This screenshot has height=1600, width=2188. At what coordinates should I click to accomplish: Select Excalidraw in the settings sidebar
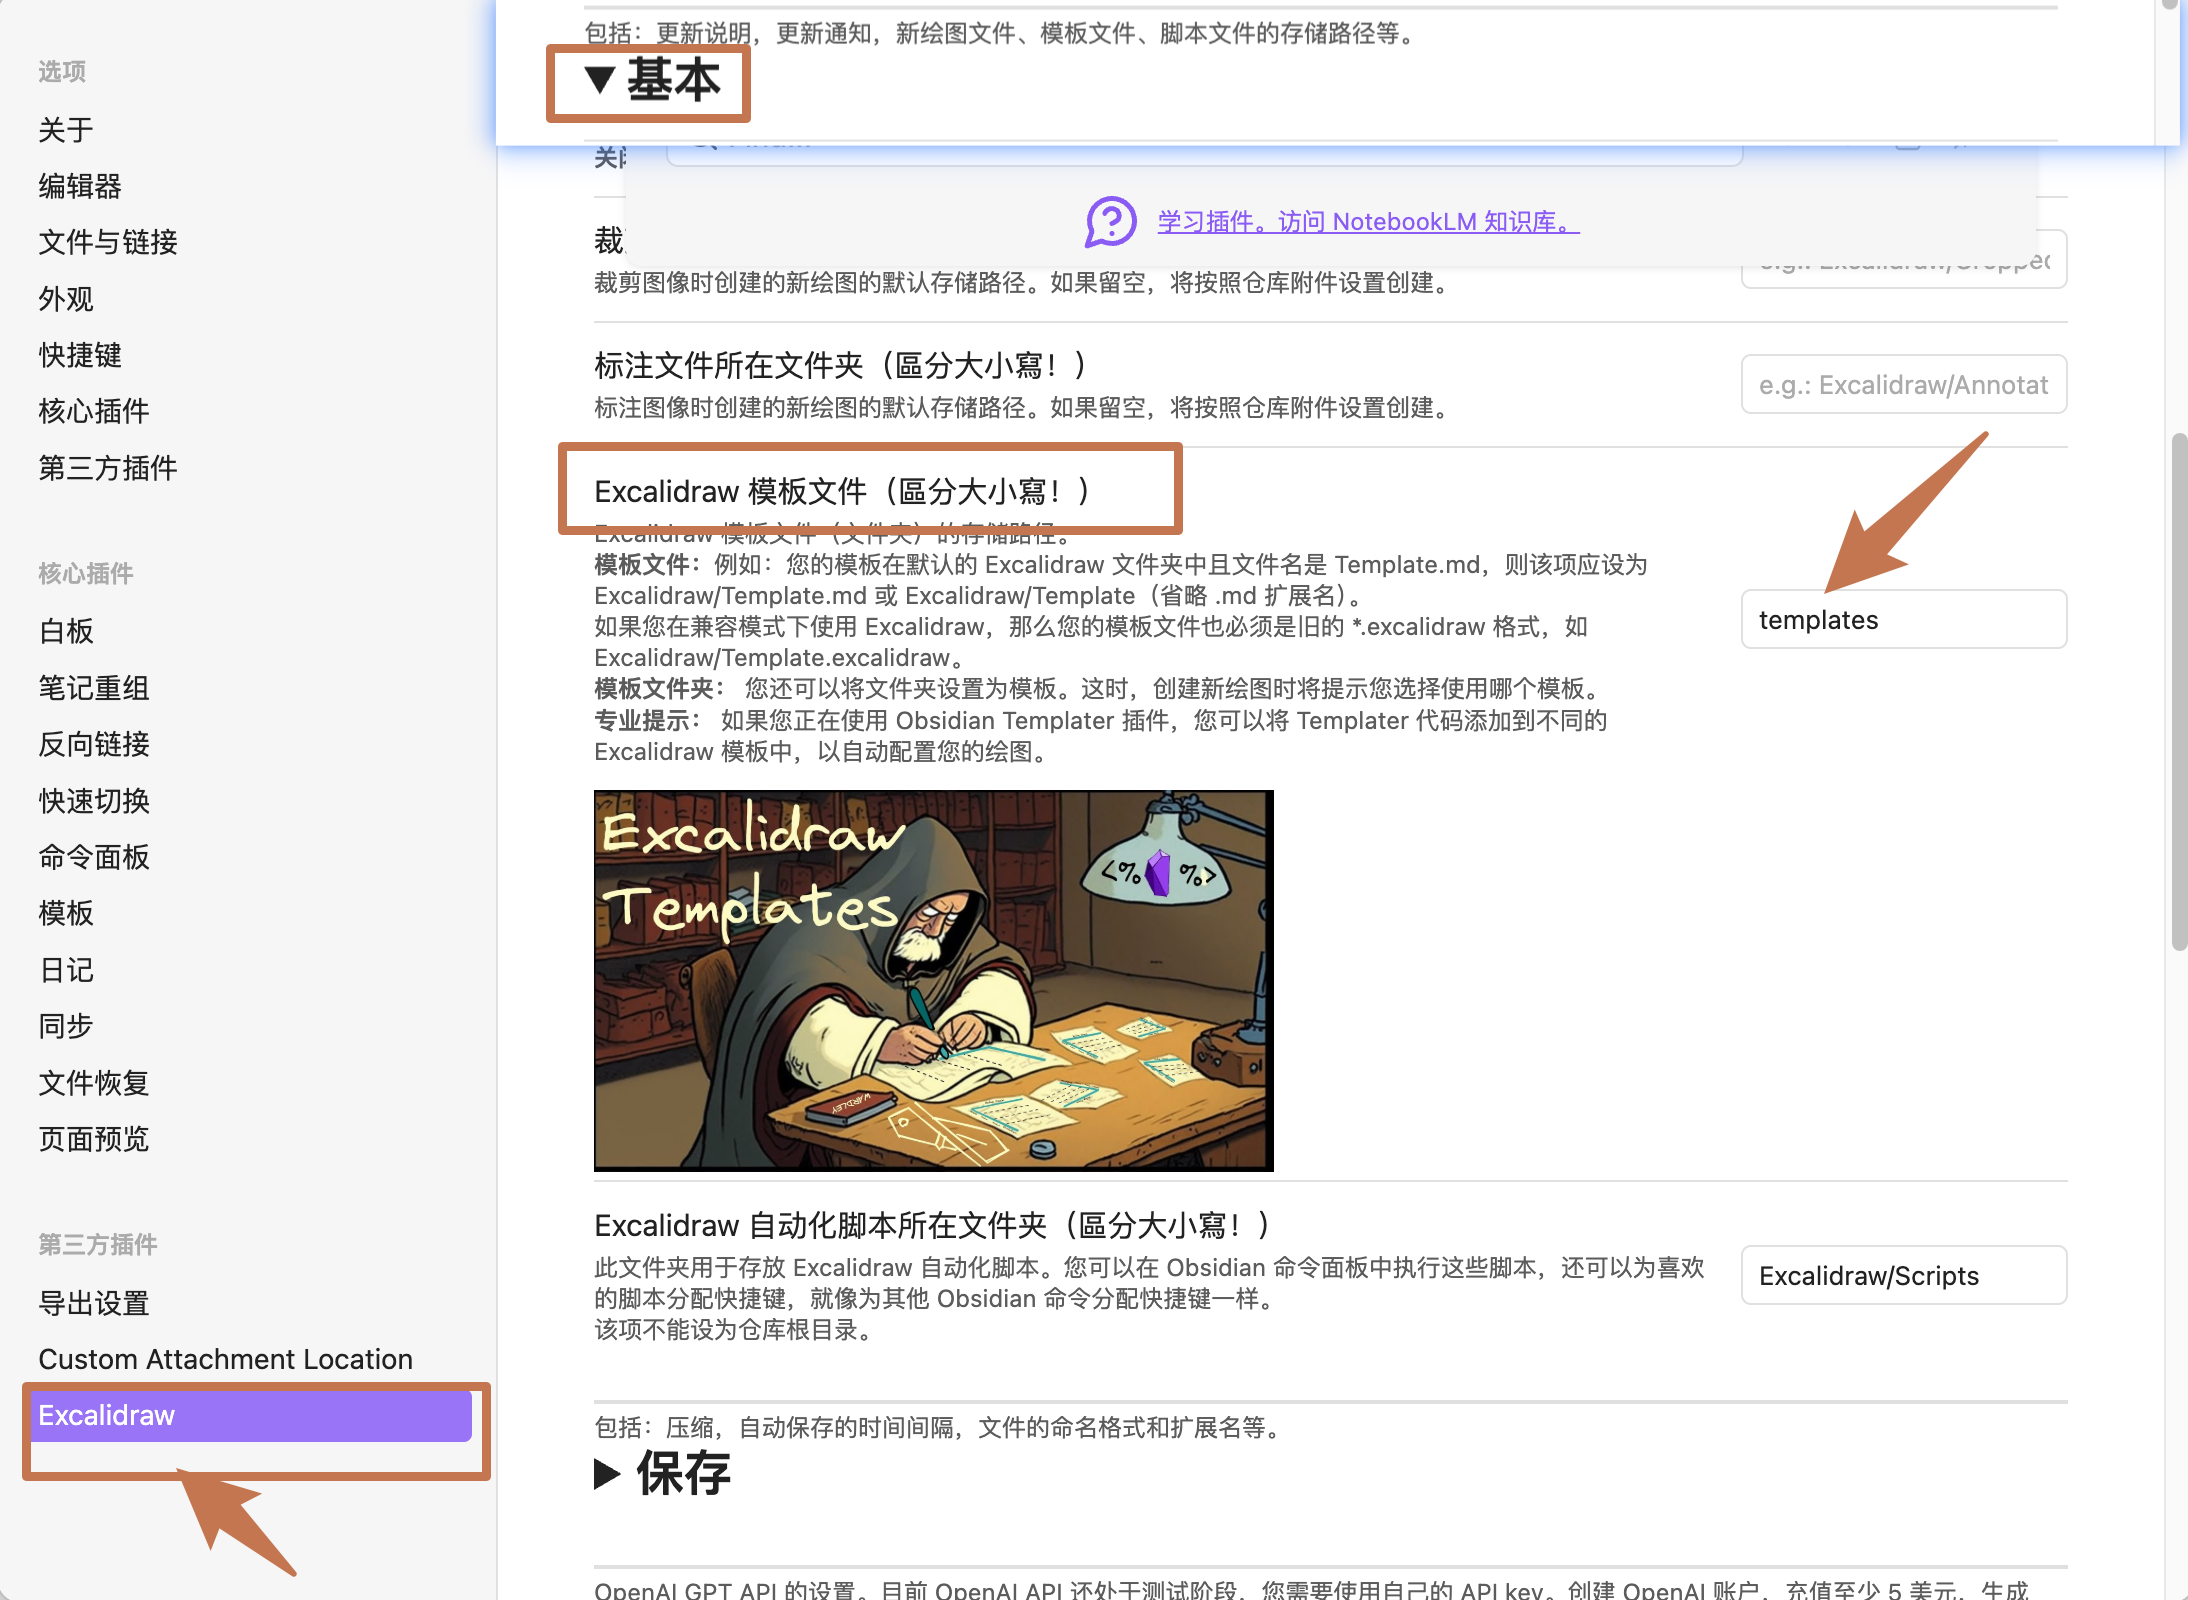click(250, 1415)
